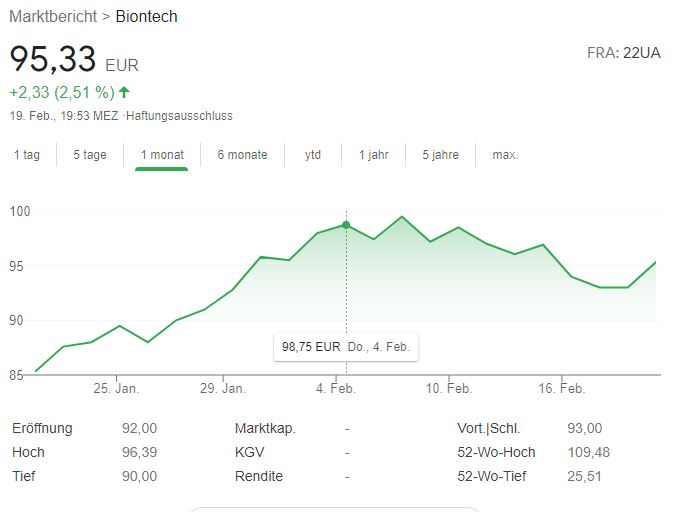
Task: Show the 6 monate chart range
Action: pyautogui.click(x=242, y=155)
